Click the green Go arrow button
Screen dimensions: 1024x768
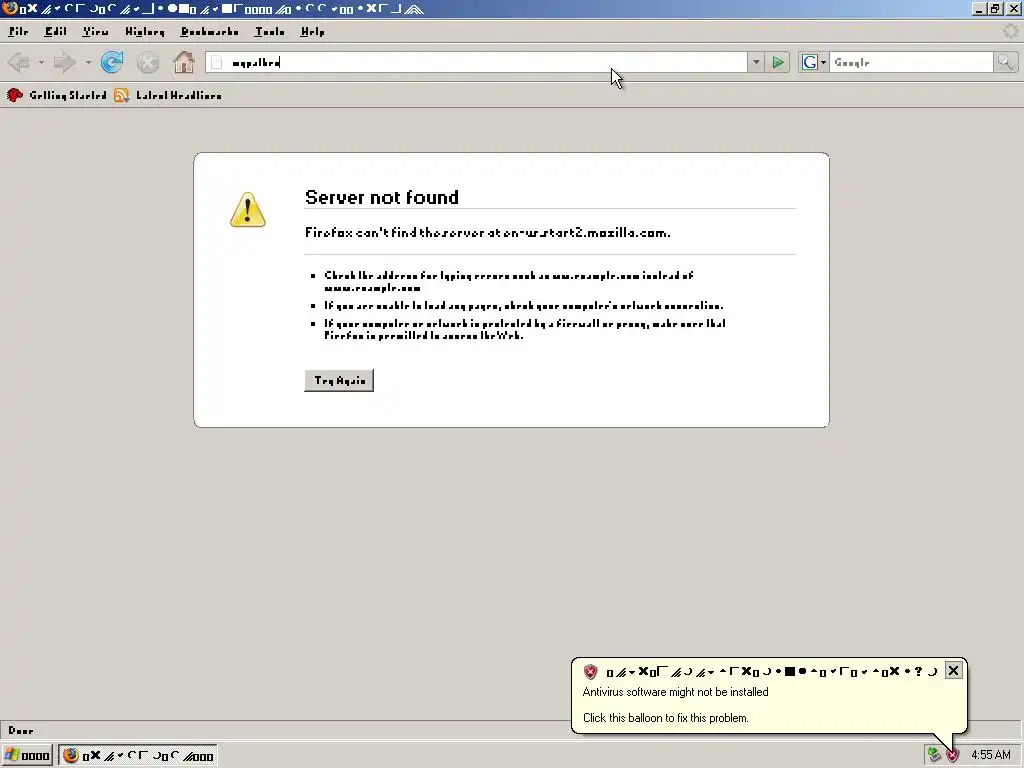coord(777,62)
